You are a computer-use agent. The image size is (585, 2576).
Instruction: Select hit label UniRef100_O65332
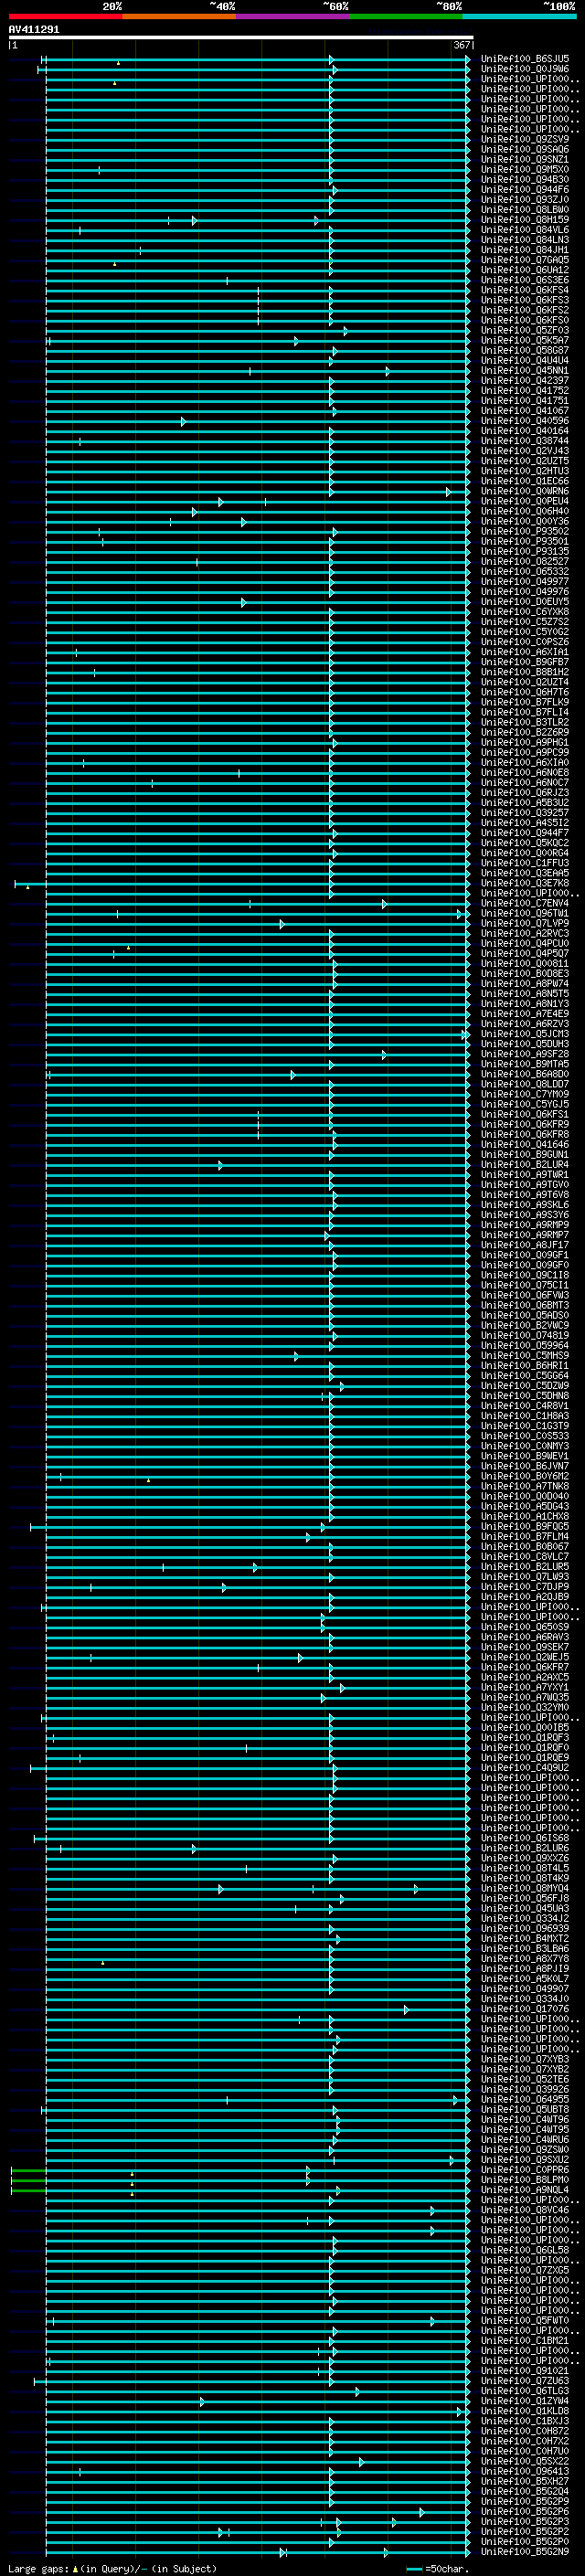525,571
